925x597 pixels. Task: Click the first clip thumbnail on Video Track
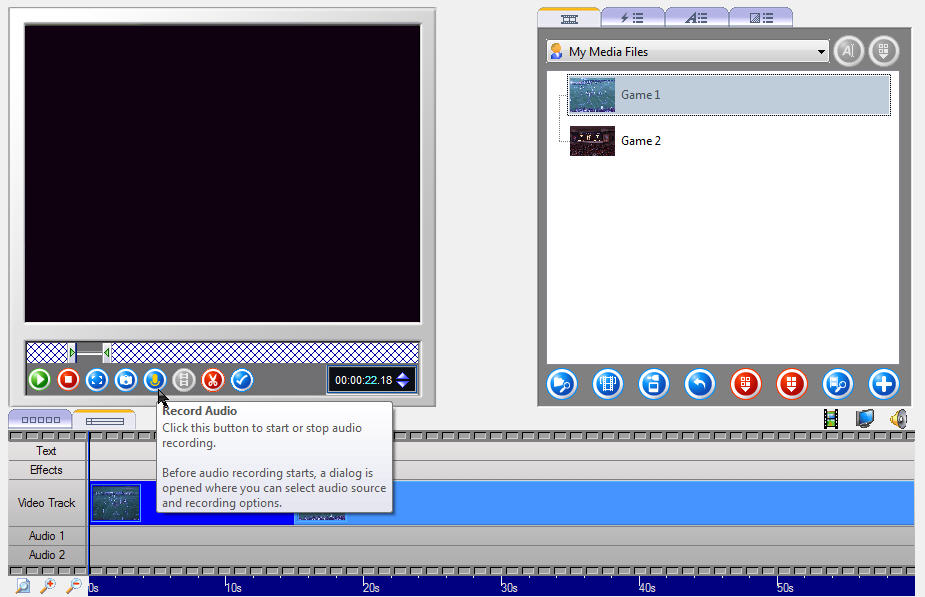(116, 503)
